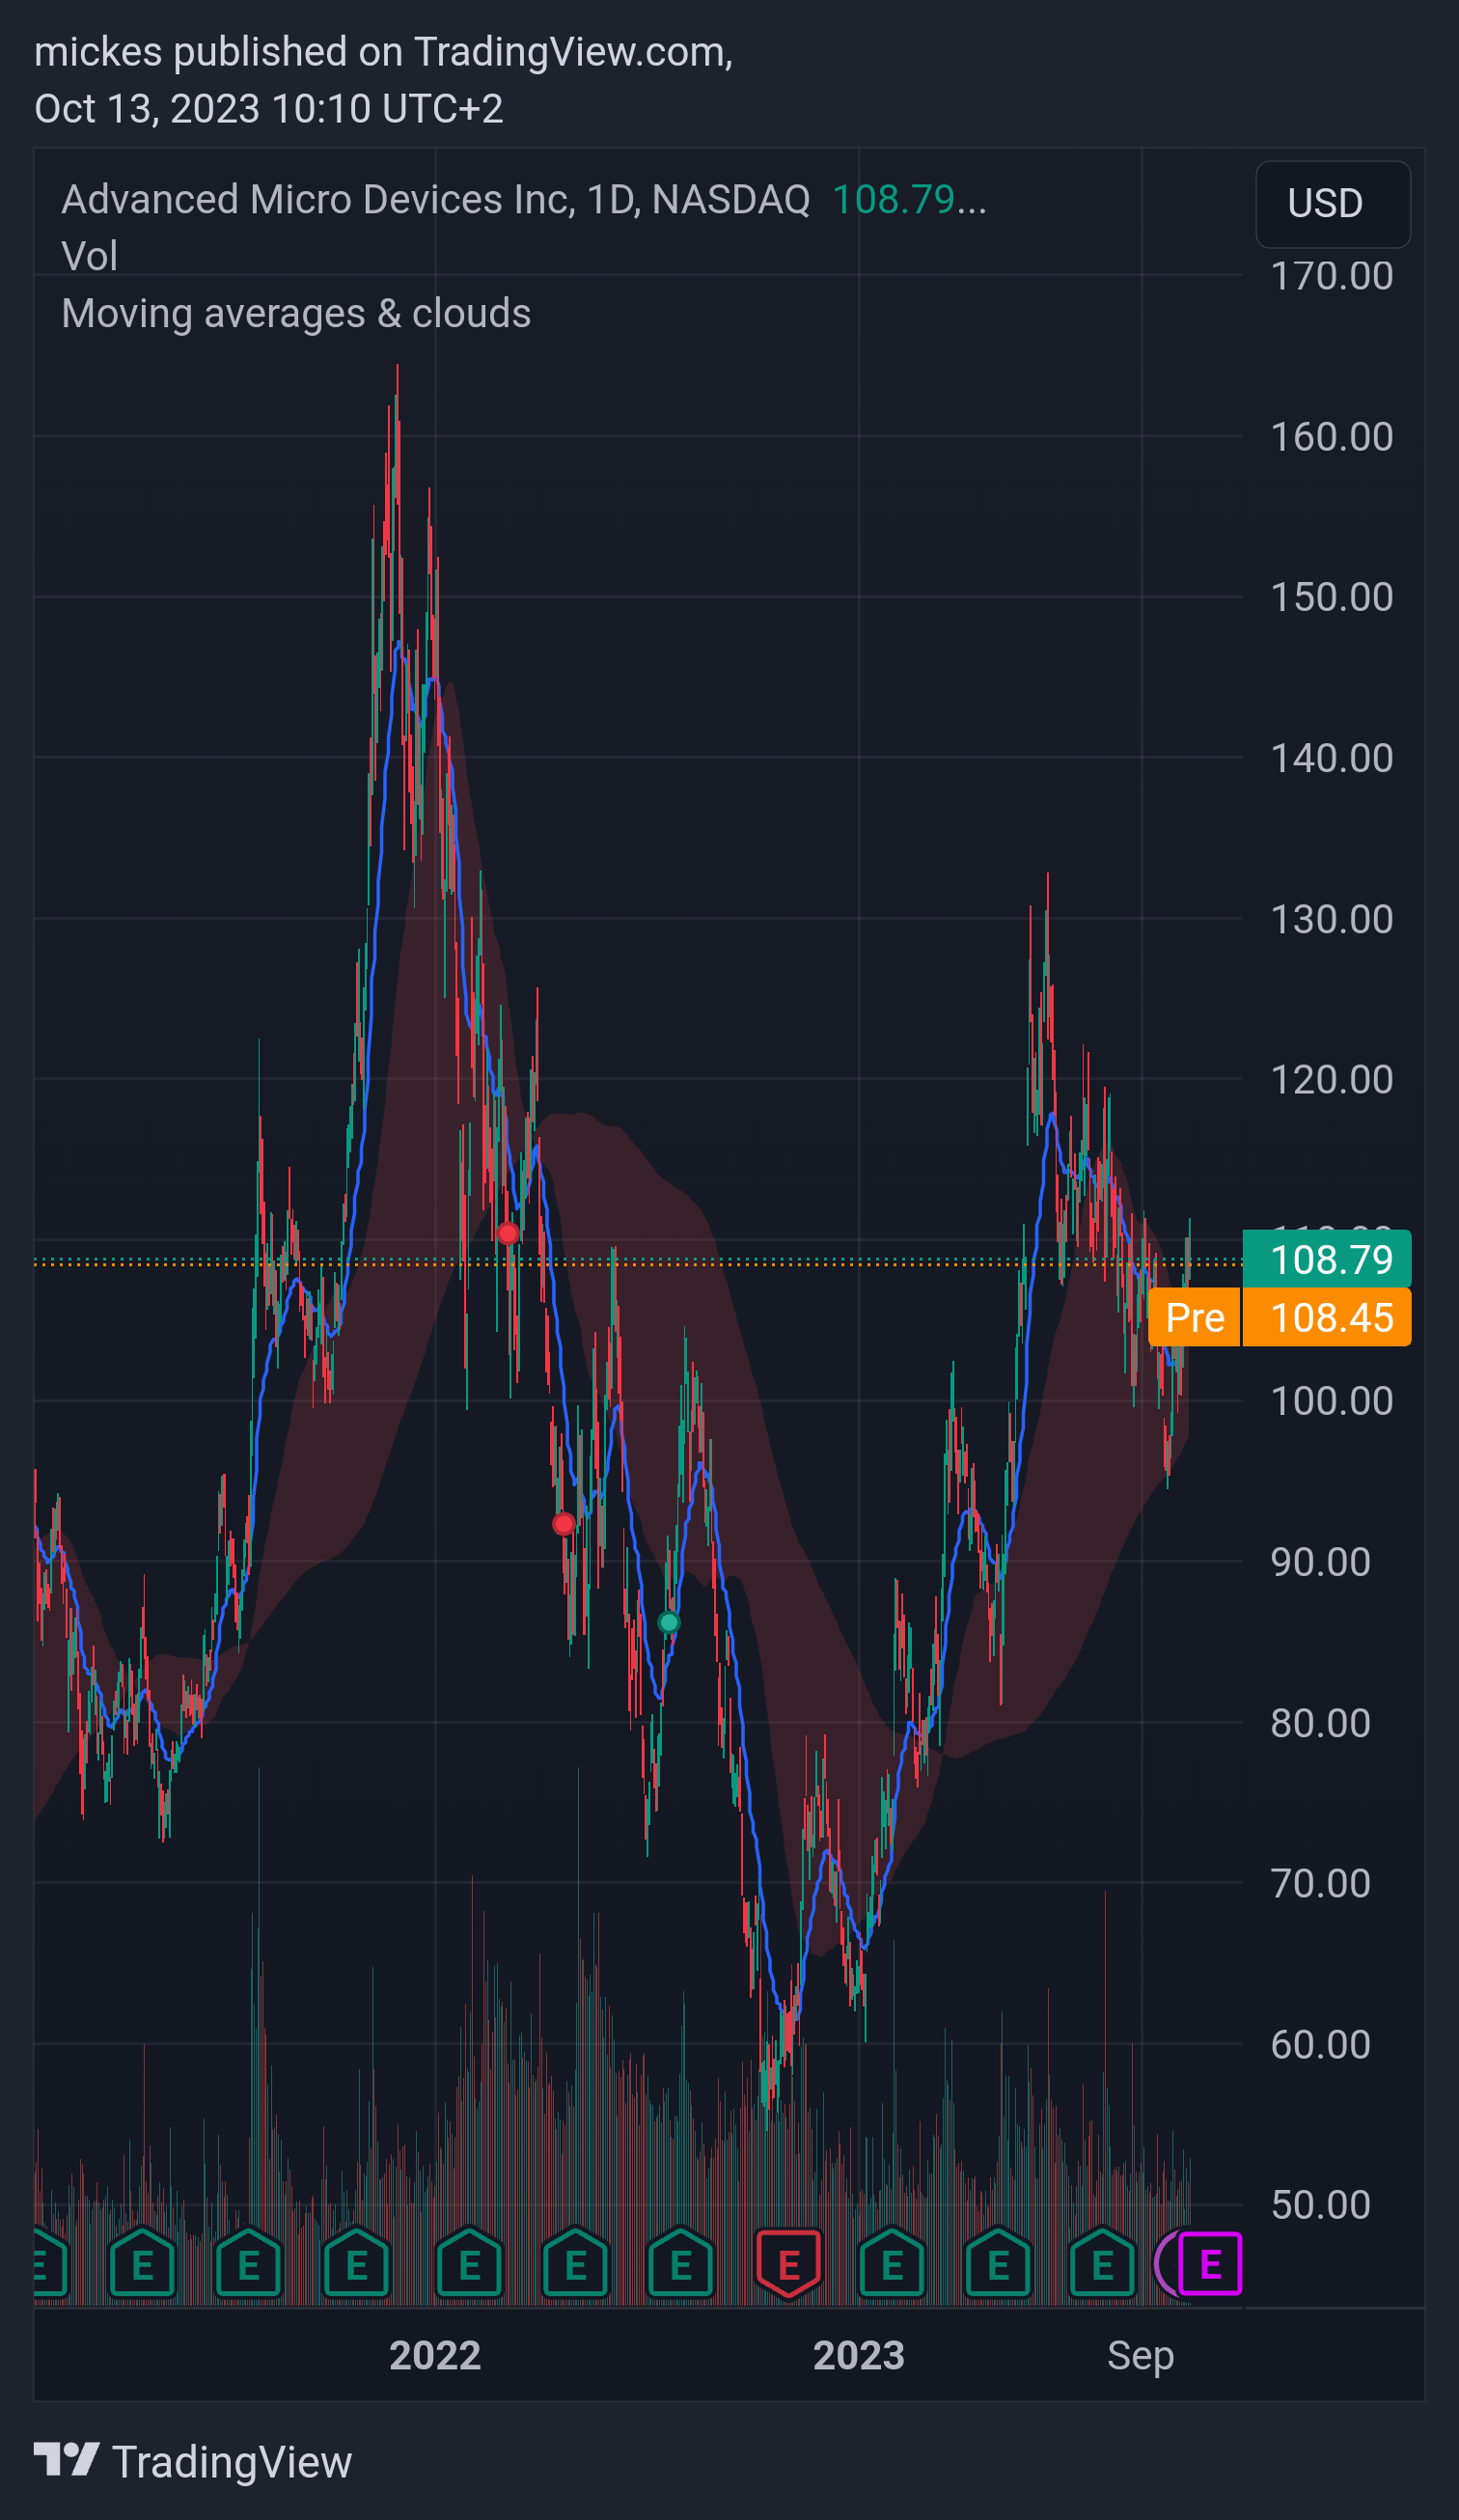Screen dimensions: 1459x2520
Task: Click the 90.00 price axis label
Action: (x=1320, y=1562)
